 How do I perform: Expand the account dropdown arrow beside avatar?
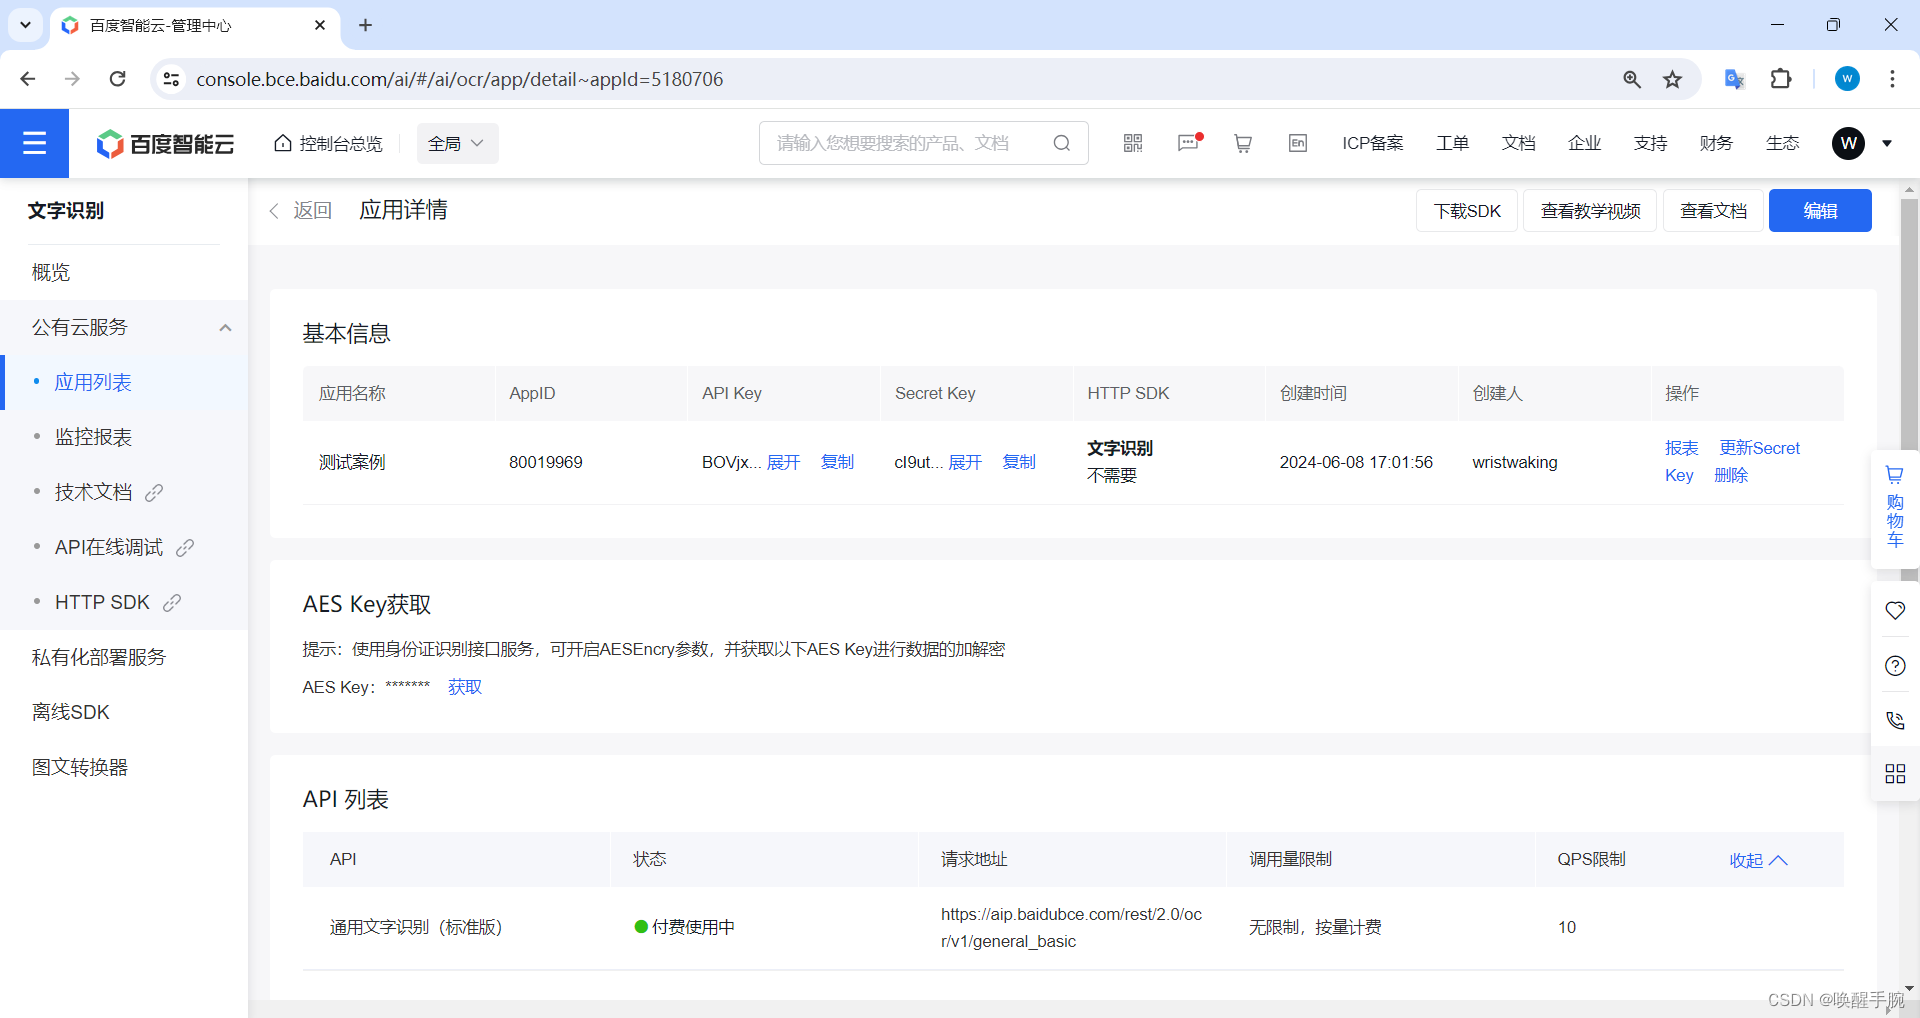coord(1887,143)
